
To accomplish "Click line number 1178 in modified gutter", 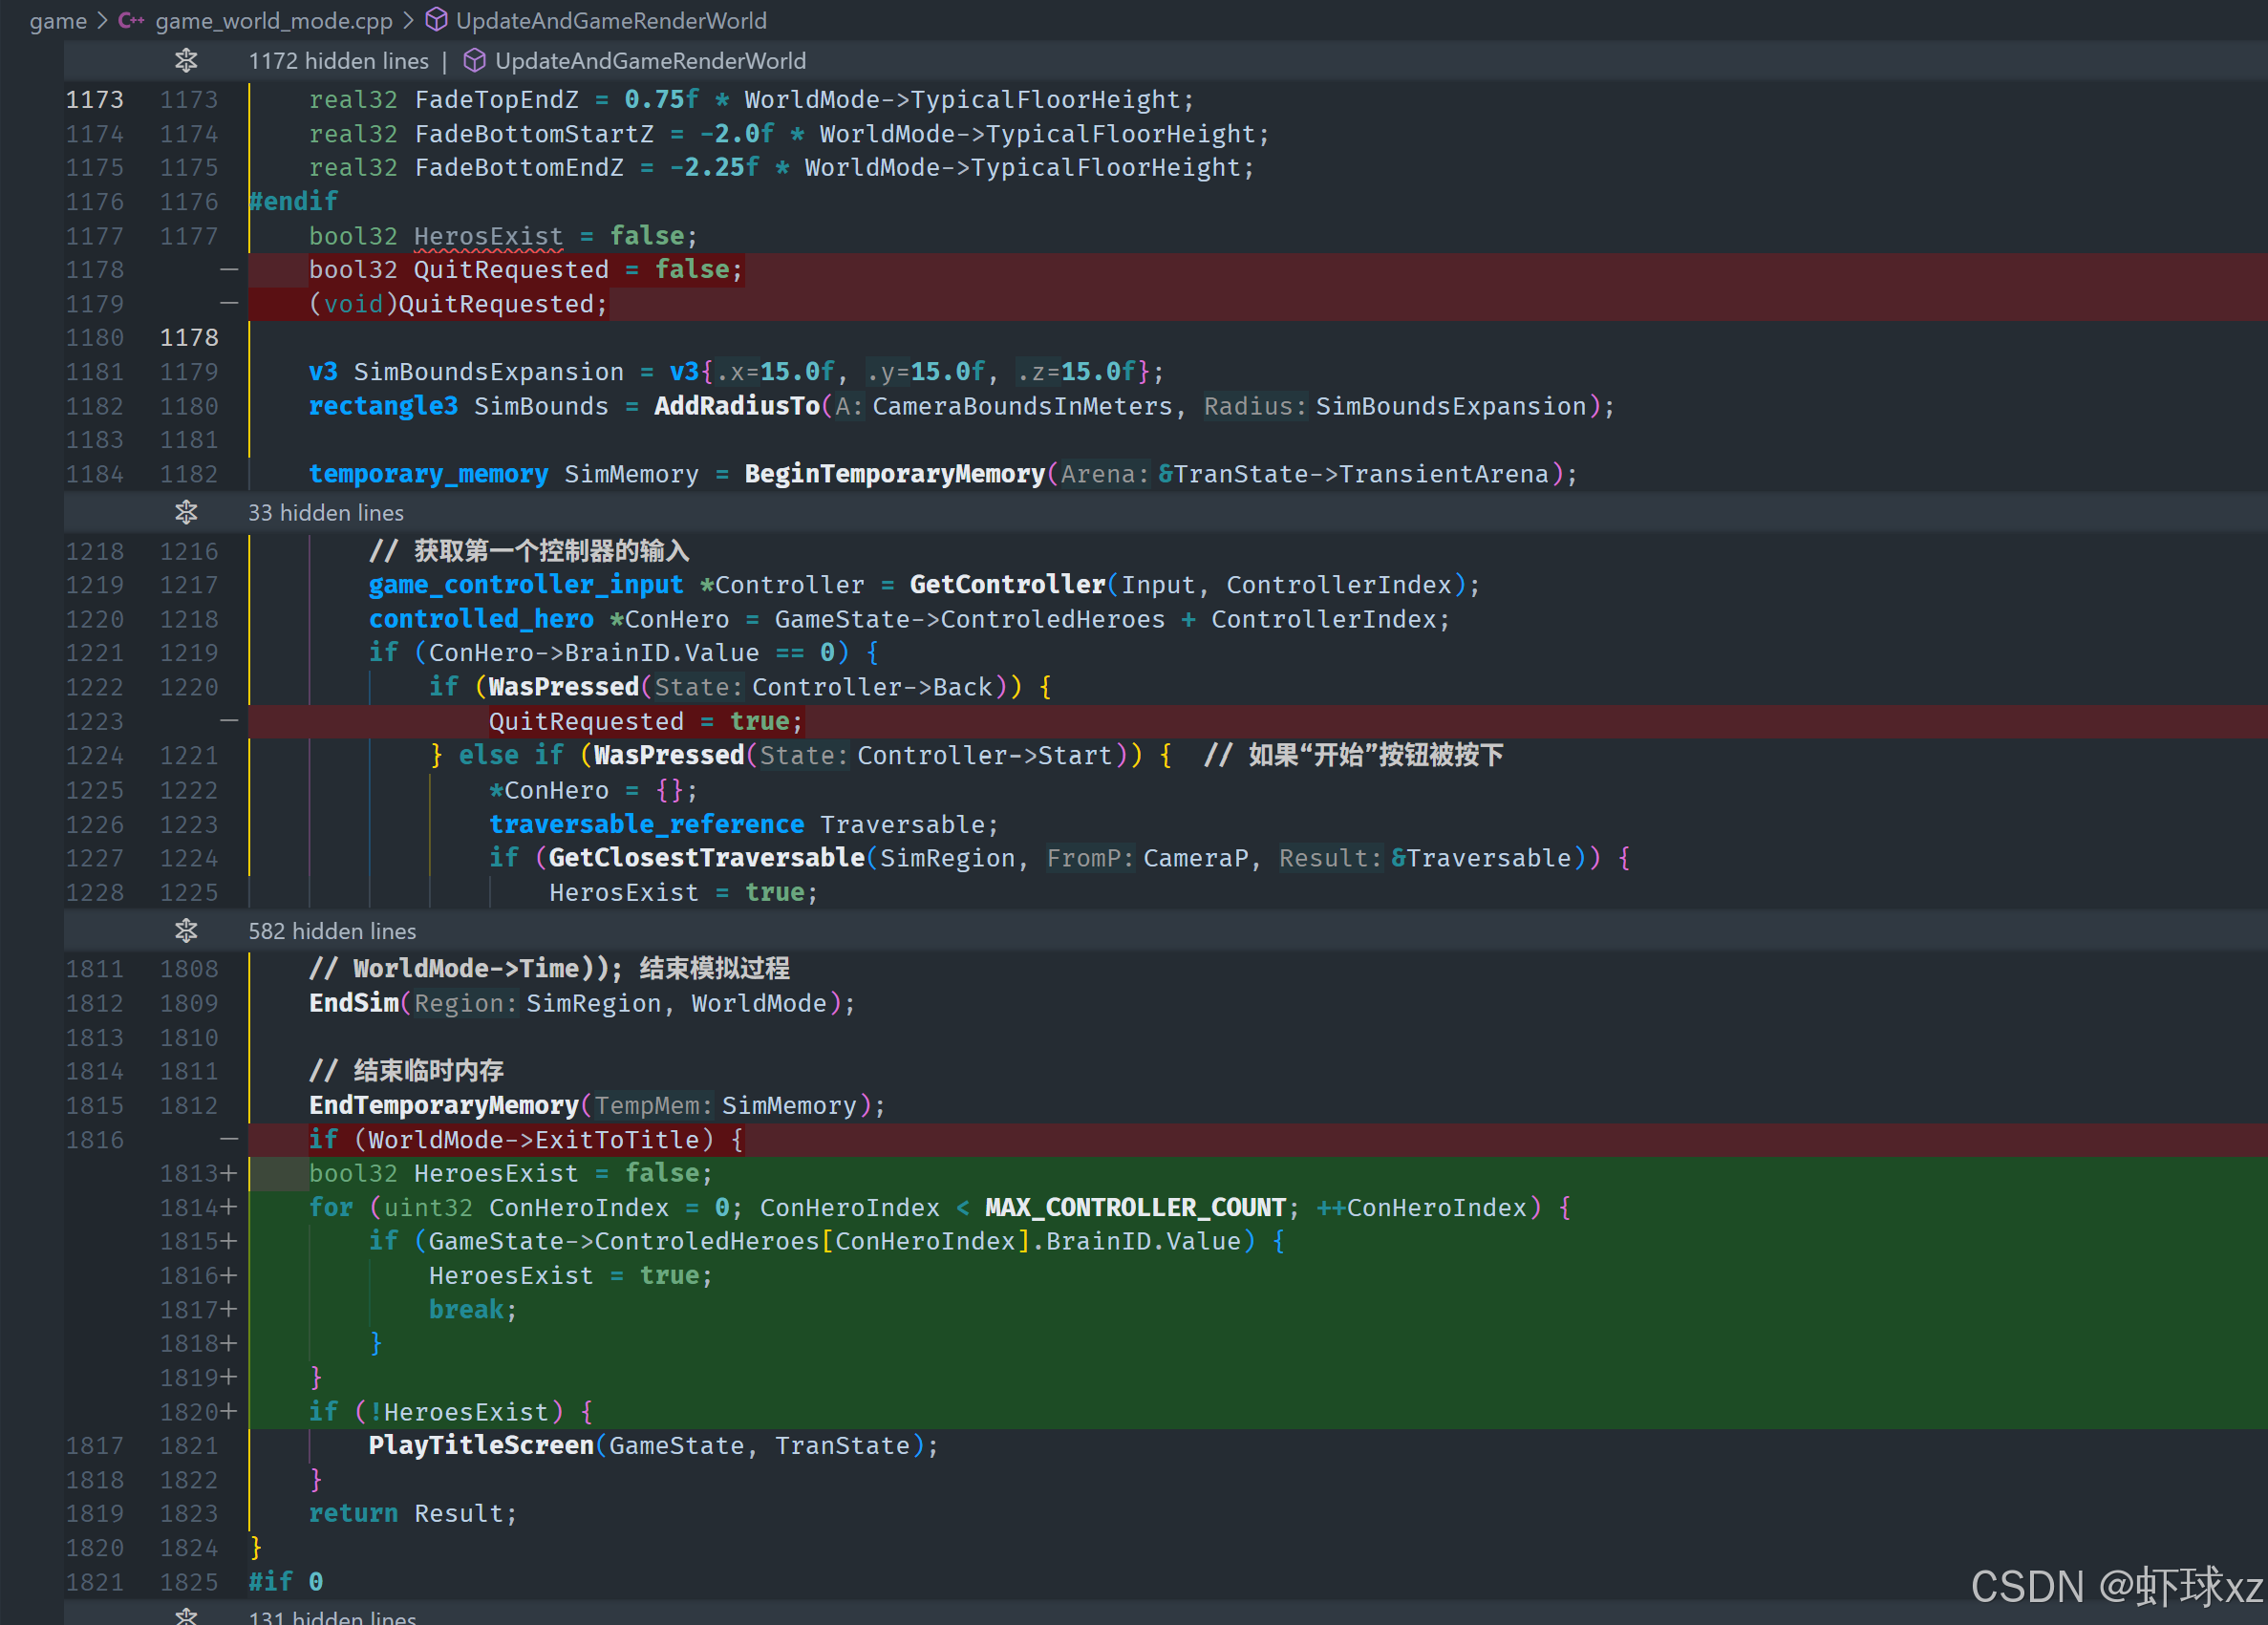I will [189, 338].
